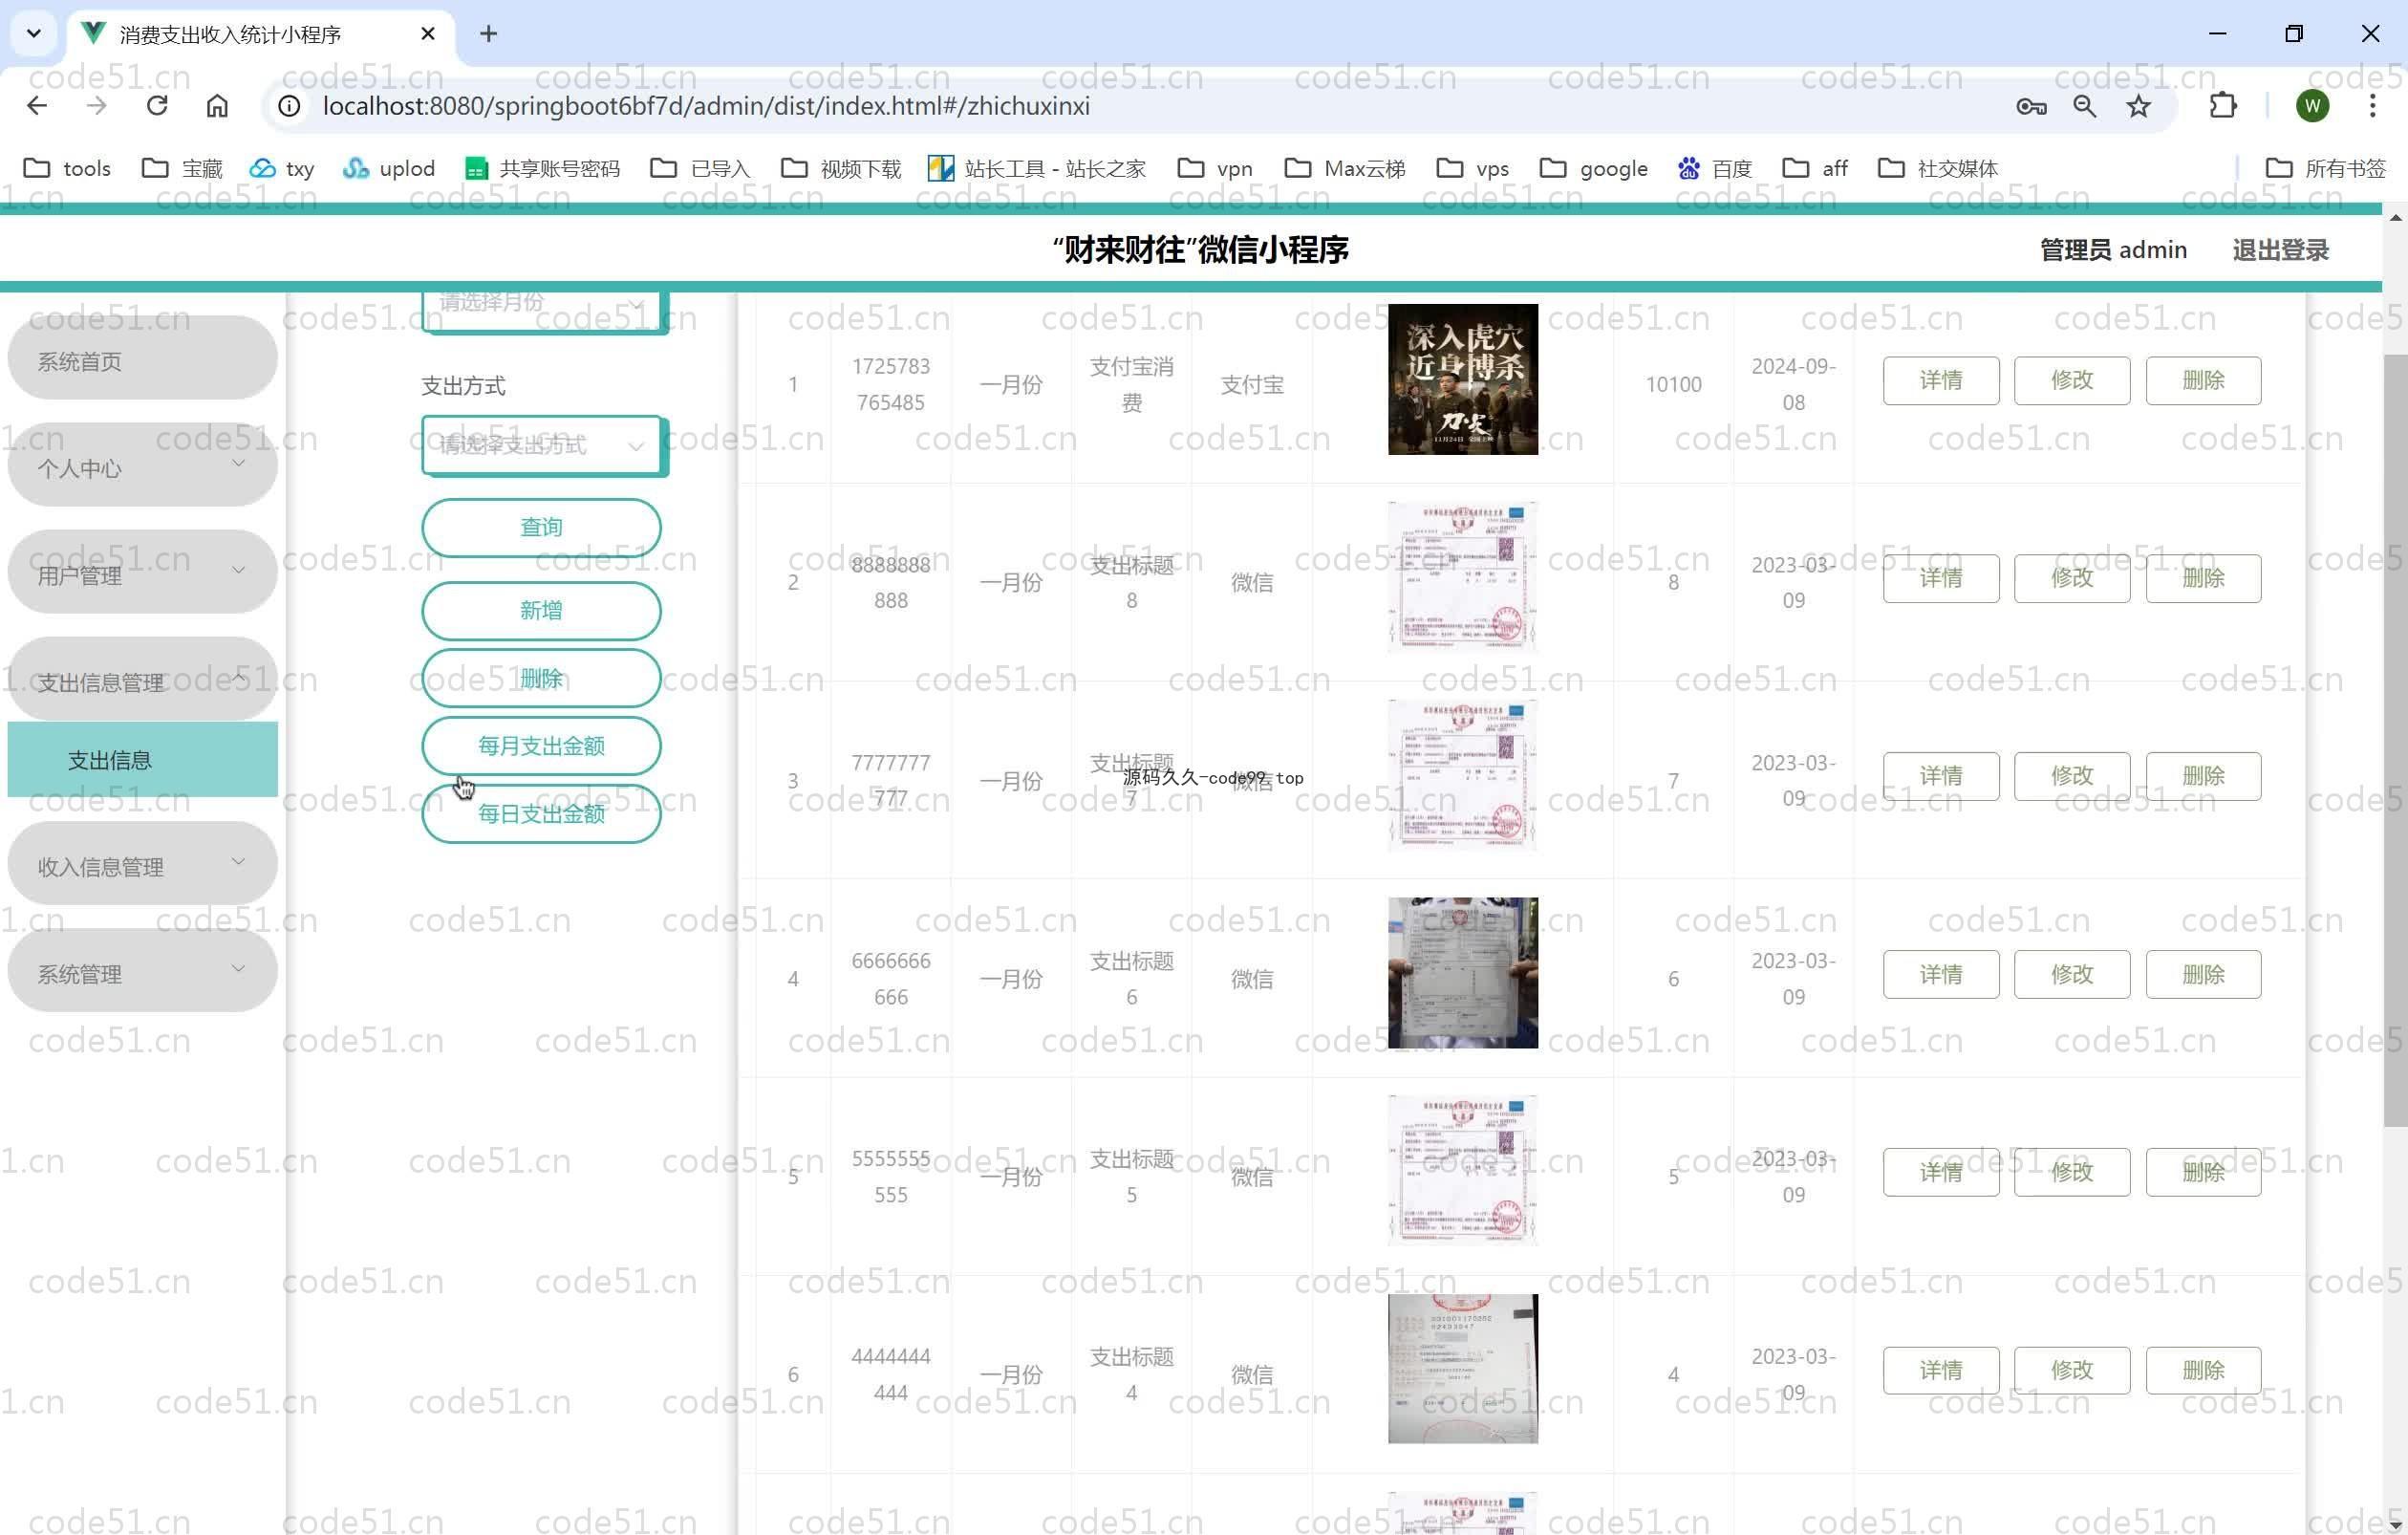Open the saved passwords key icon

tap(2031, 106)
